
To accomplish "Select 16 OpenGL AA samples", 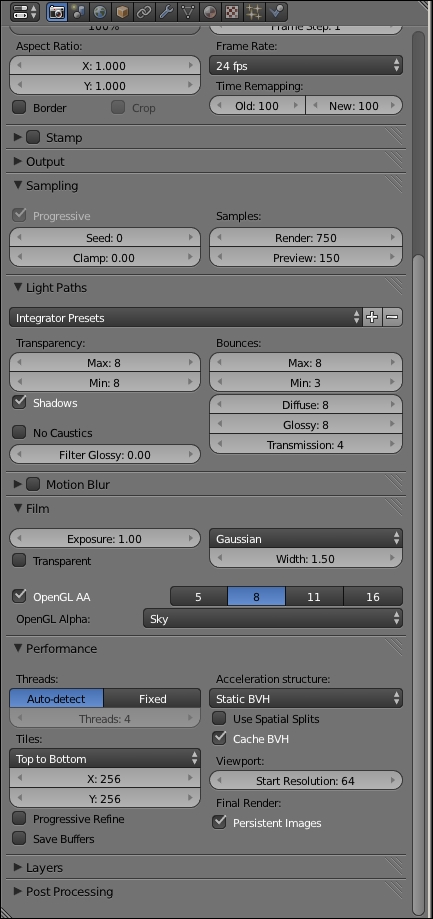I will (x=373, y=597).
